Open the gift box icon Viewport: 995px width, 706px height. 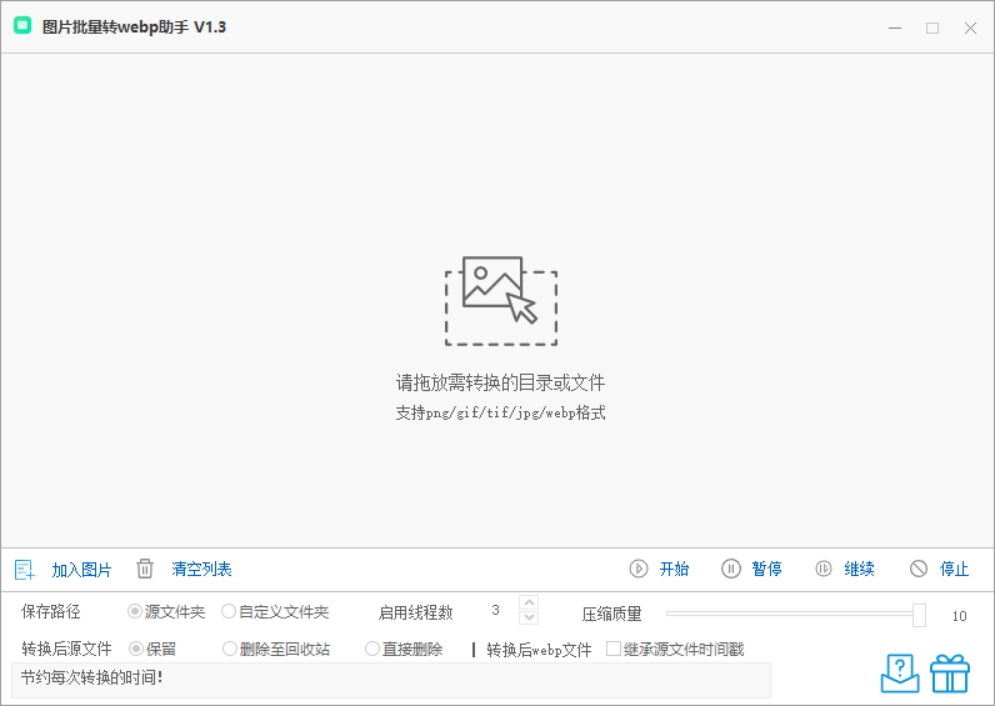[950, 674]
